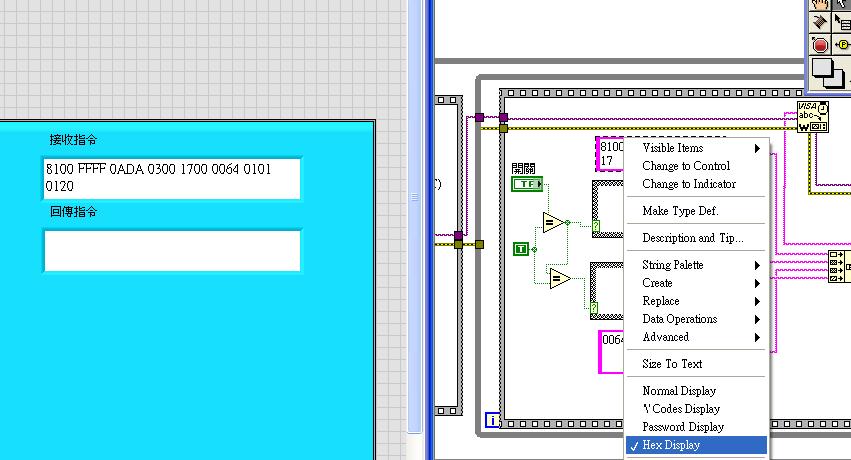Select the breakpoint stop-sign tool

819,45
